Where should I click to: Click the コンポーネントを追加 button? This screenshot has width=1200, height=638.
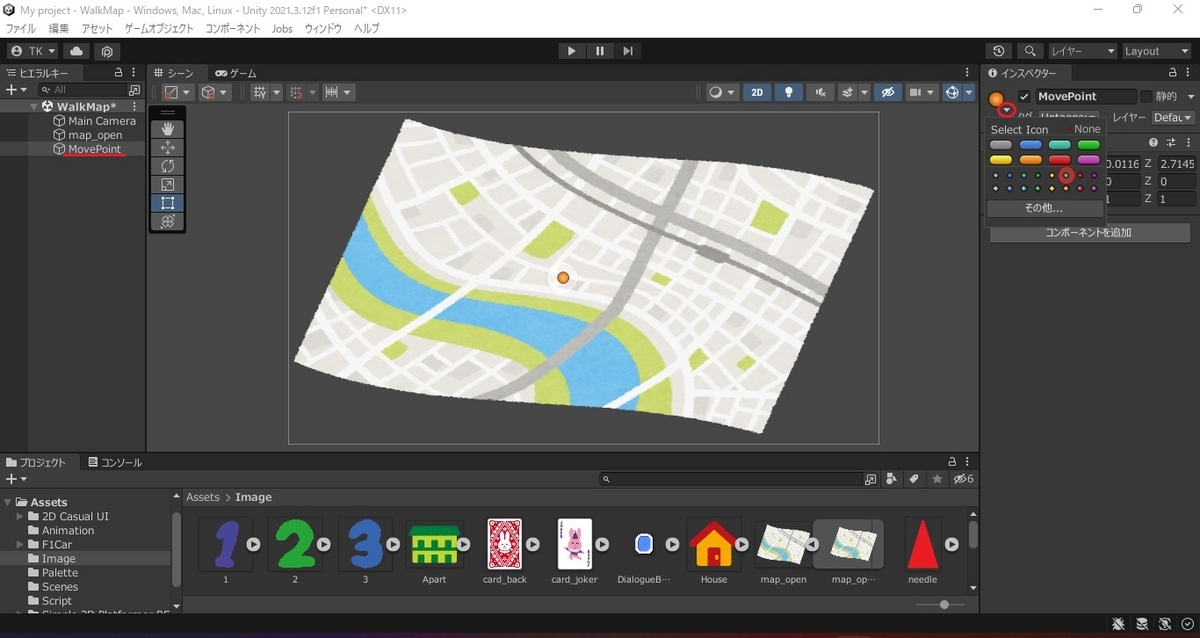click(1090, 232)
